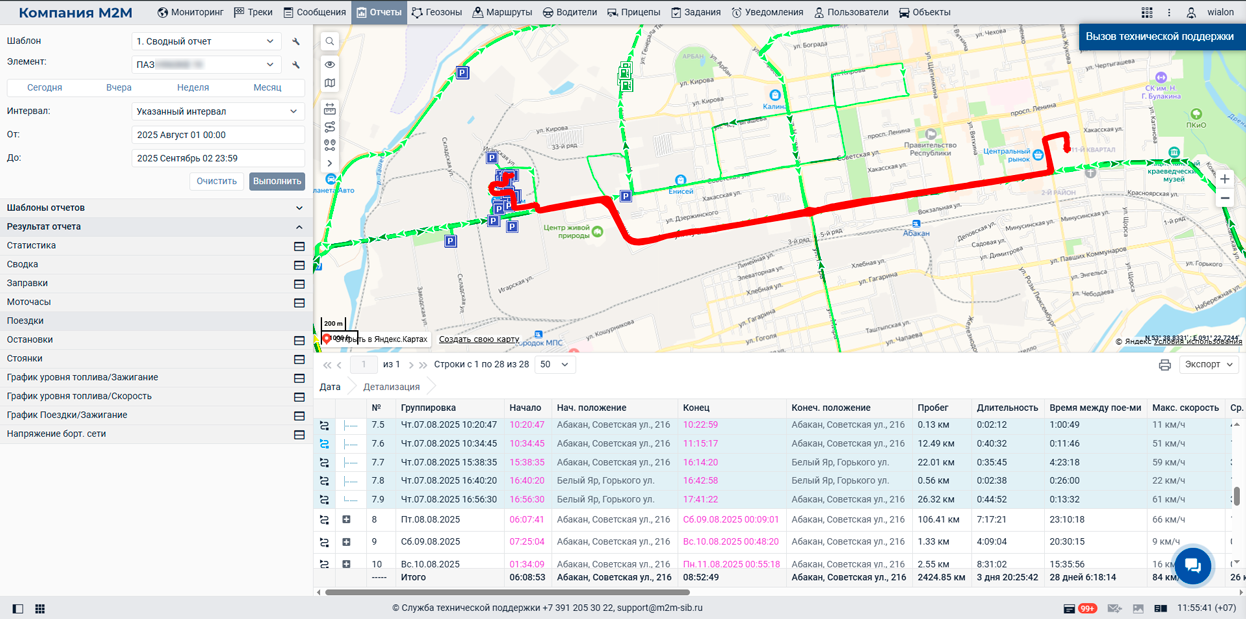Open the Экспорт dropdown

click(1209, 365)
